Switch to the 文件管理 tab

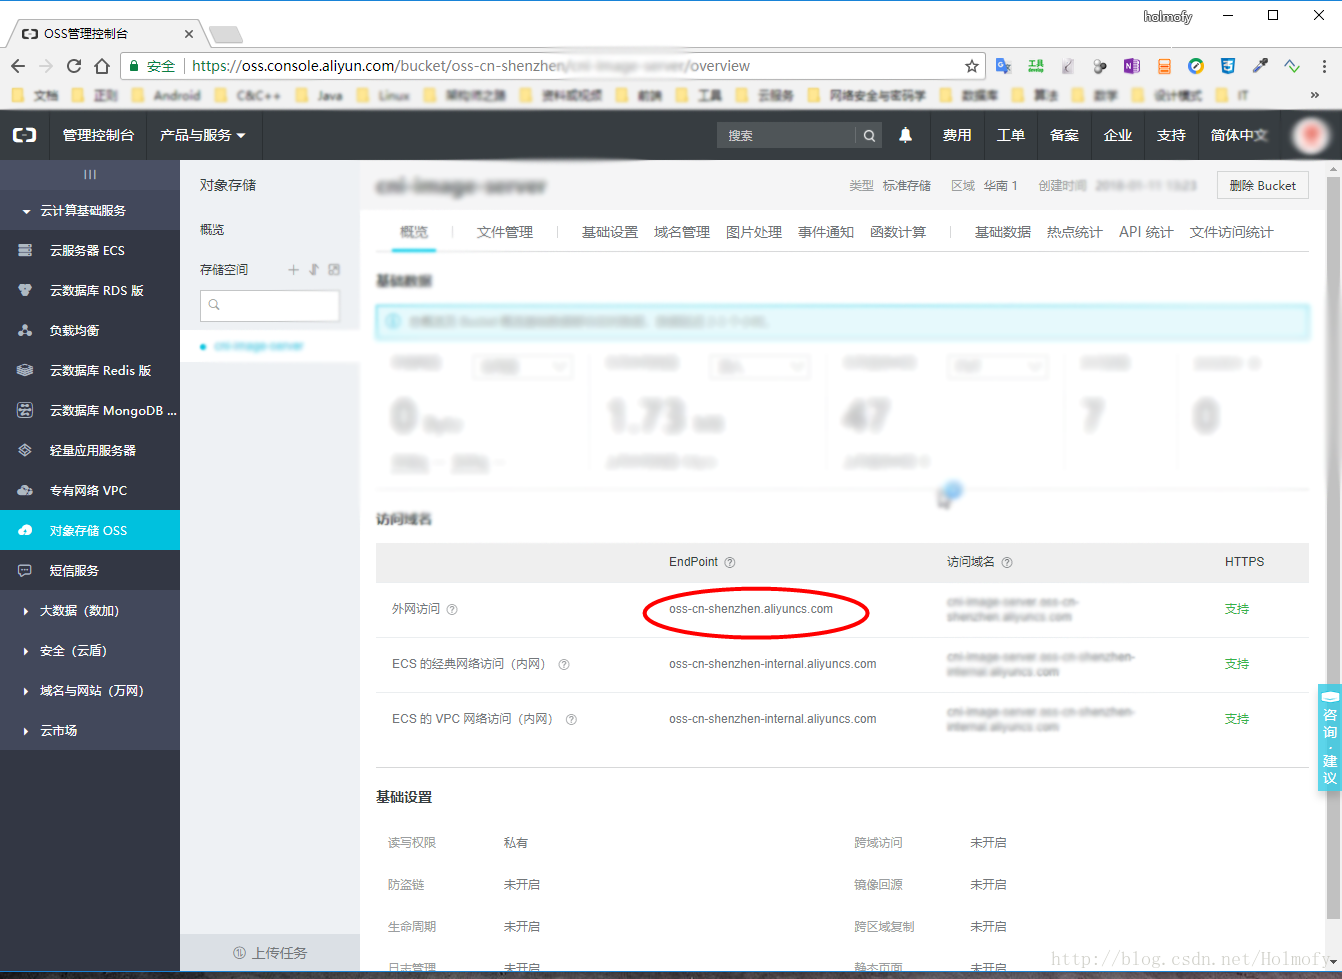505,232
